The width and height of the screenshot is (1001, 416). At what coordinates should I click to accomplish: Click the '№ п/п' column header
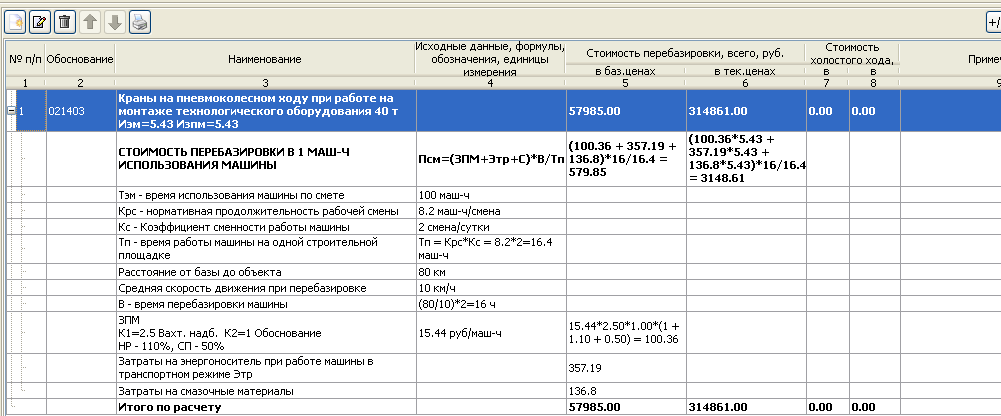(x=25, y=59)
